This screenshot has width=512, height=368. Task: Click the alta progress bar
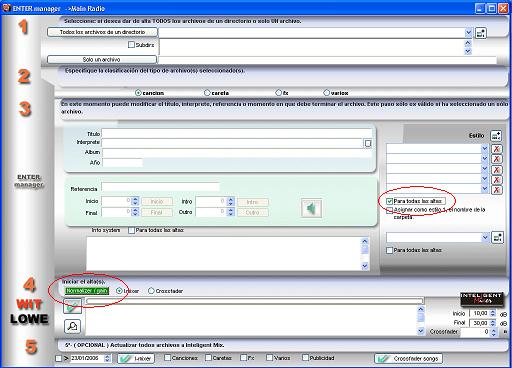click(255, 301)
